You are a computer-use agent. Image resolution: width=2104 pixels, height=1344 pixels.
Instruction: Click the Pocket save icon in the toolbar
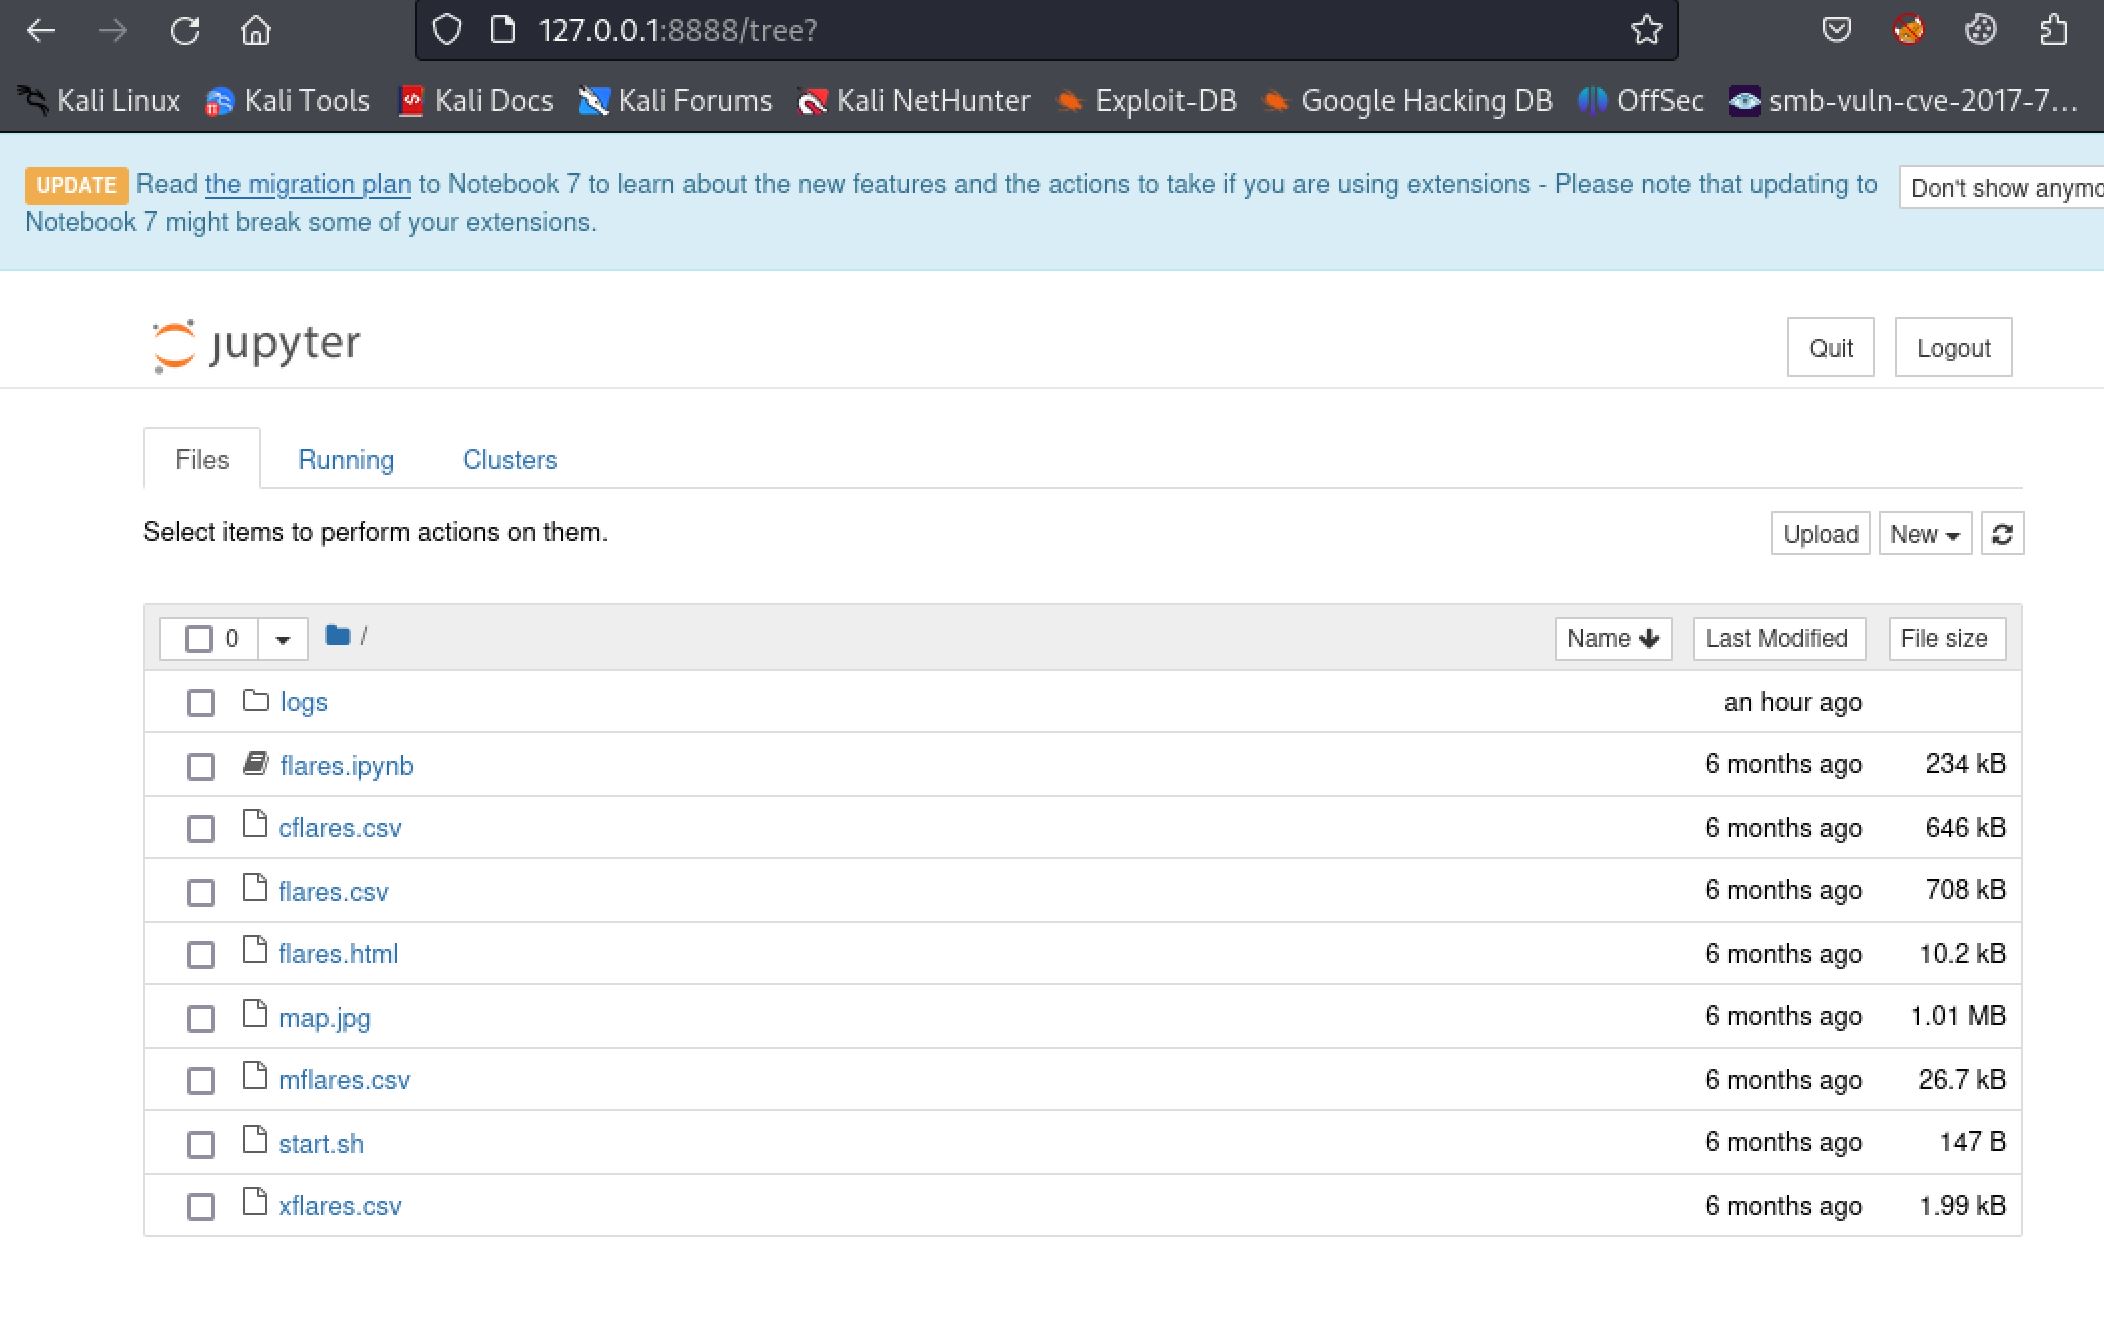click(x=1836, y=31)
